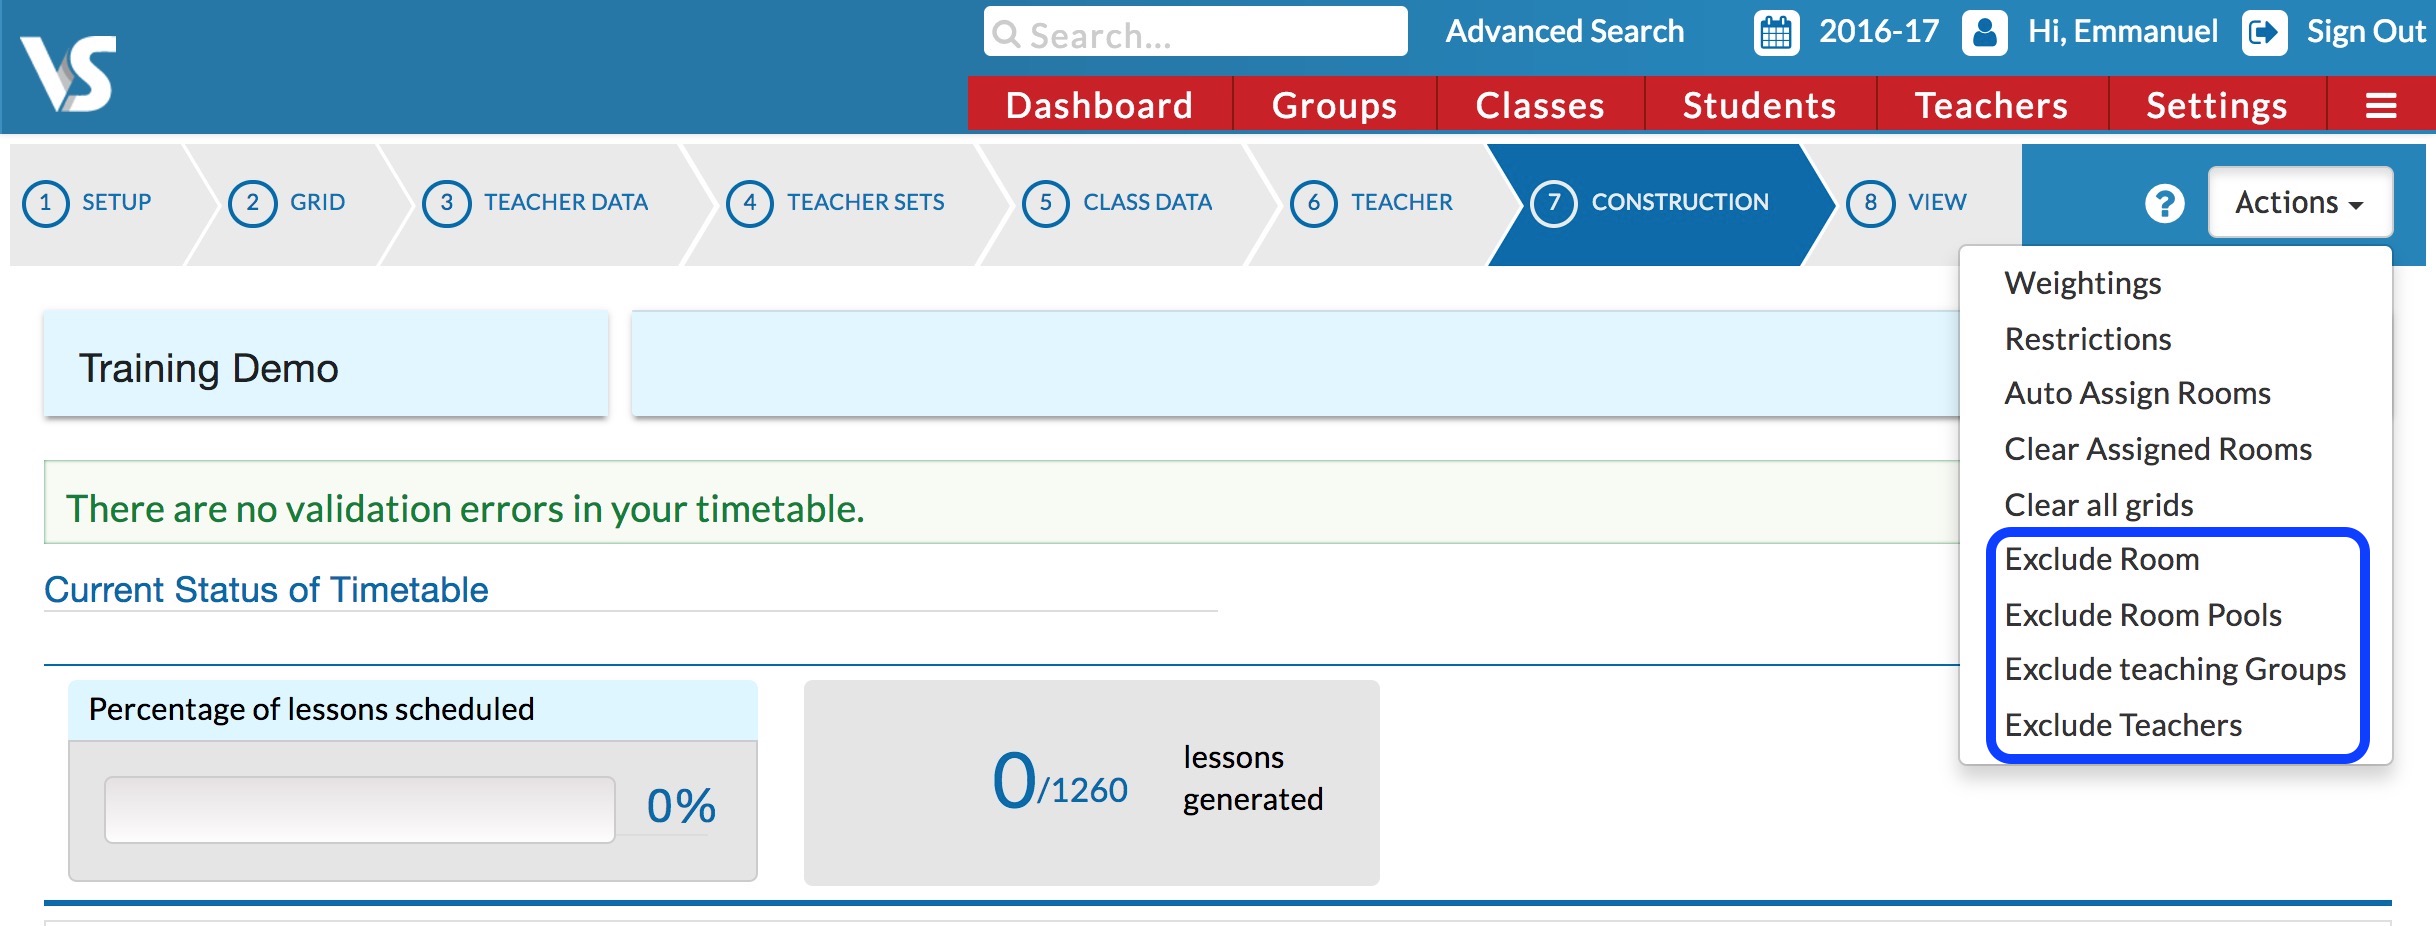2436x926 pixels.
Task: Click the Training Demo title
Action: pos(209,368)
